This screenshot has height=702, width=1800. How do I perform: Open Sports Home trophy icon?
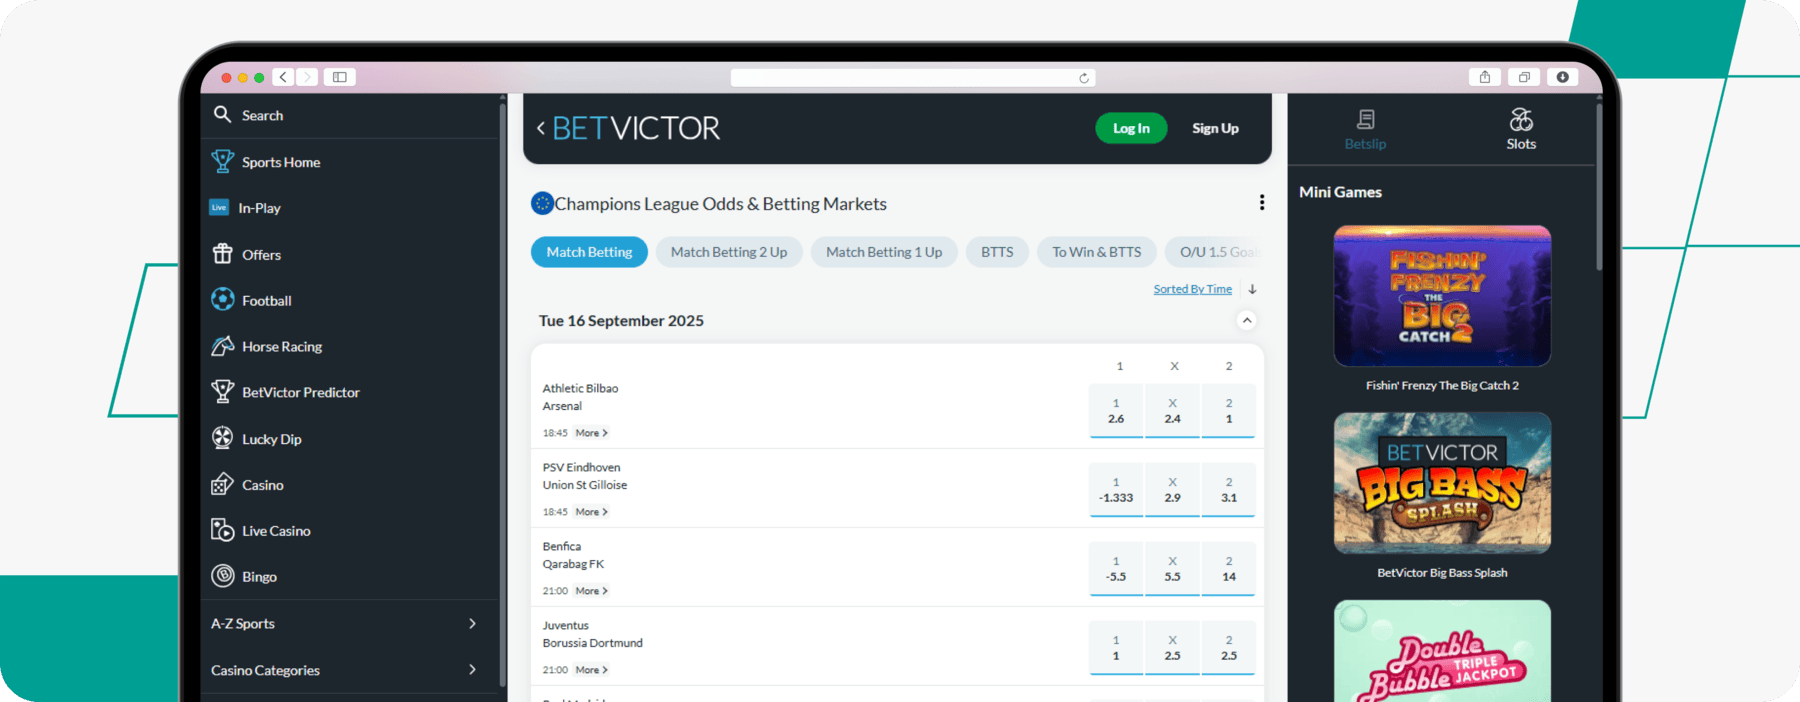[222, 161]
